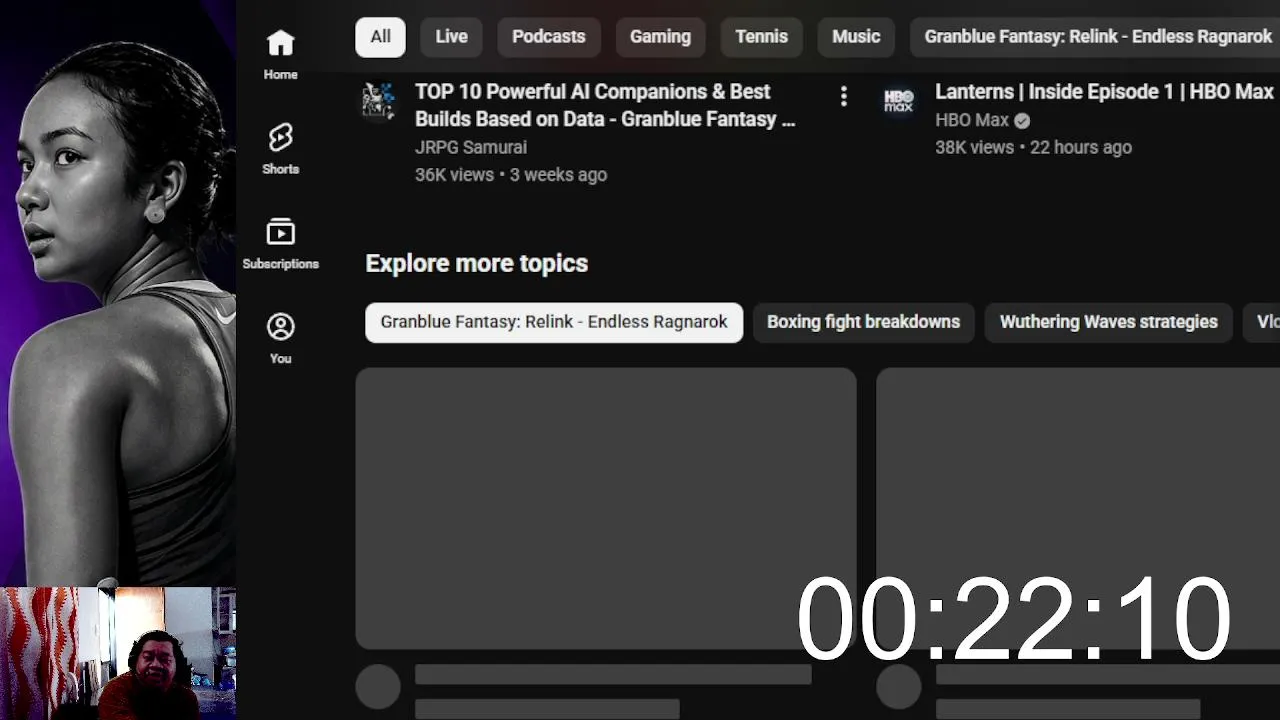Viewport: 1280px width, 720px height.
Task: Filter the feed by Podcasts
Action: tap(548, 37)
